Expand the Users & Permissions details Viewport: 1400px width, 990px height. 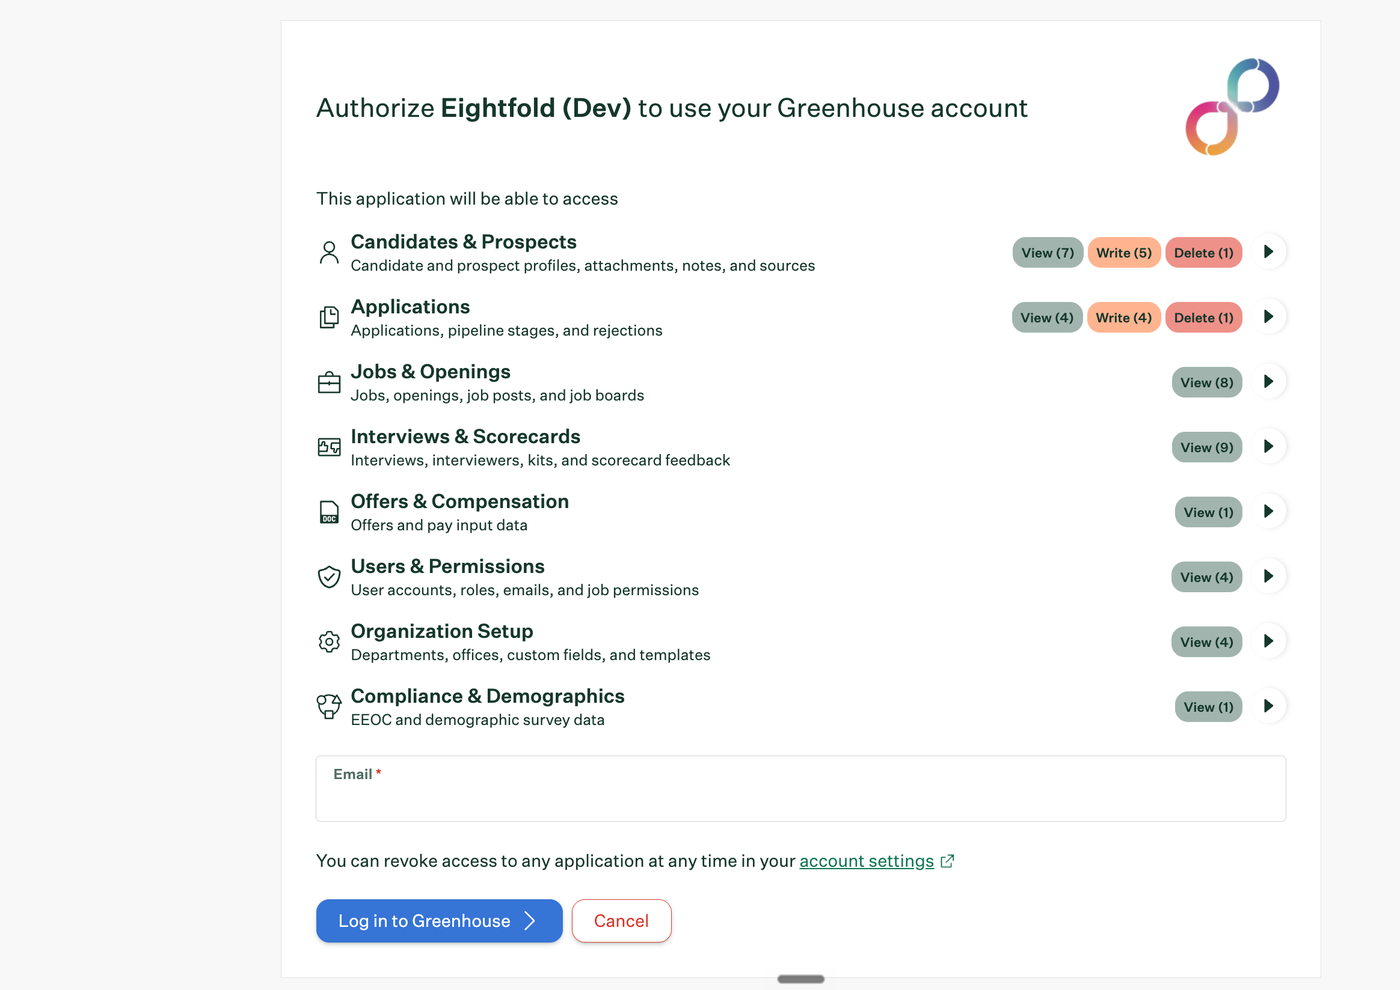1268,577
